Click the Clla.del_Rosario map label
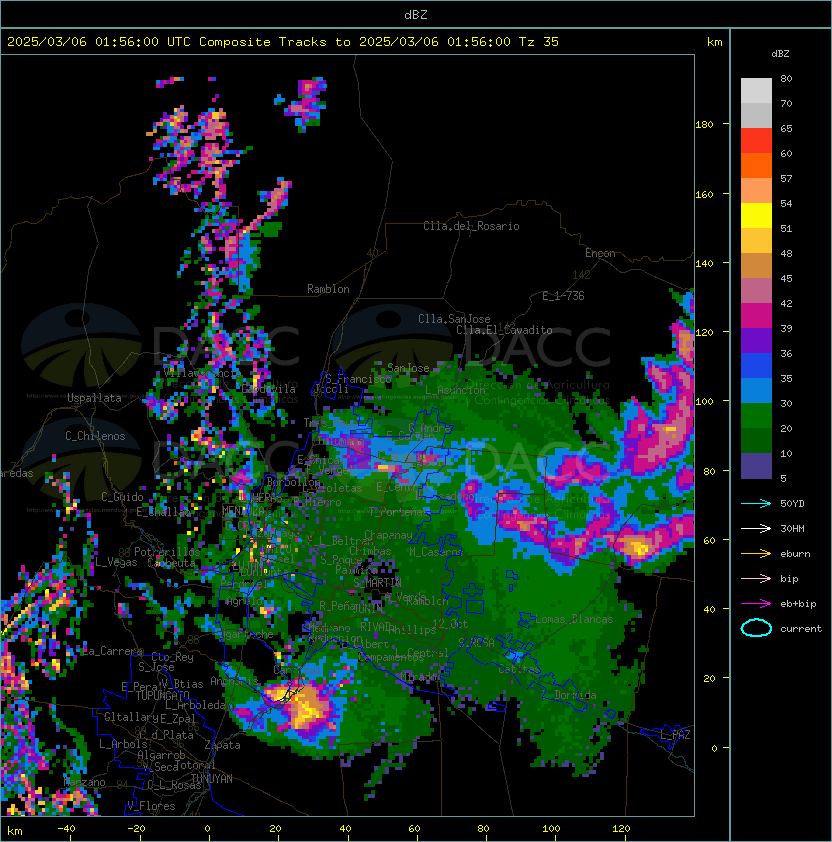This screenshot has height=842, width=832. [x=471, y=226]
